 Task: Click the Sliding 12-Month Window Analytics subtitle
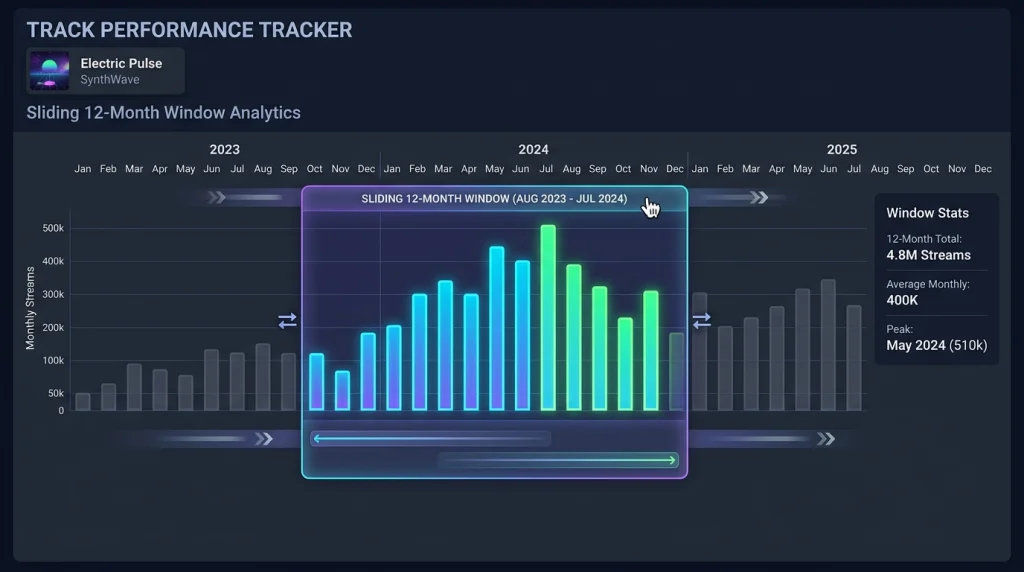click(x=163, y=113)
